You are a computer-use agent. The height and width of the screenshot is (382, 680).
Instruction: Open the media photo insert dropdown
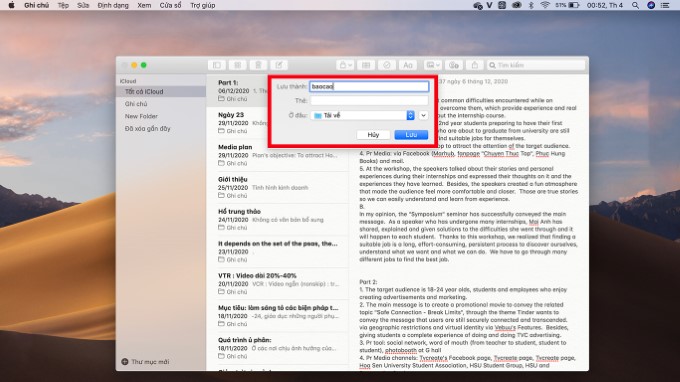click(x=432, y=65)
